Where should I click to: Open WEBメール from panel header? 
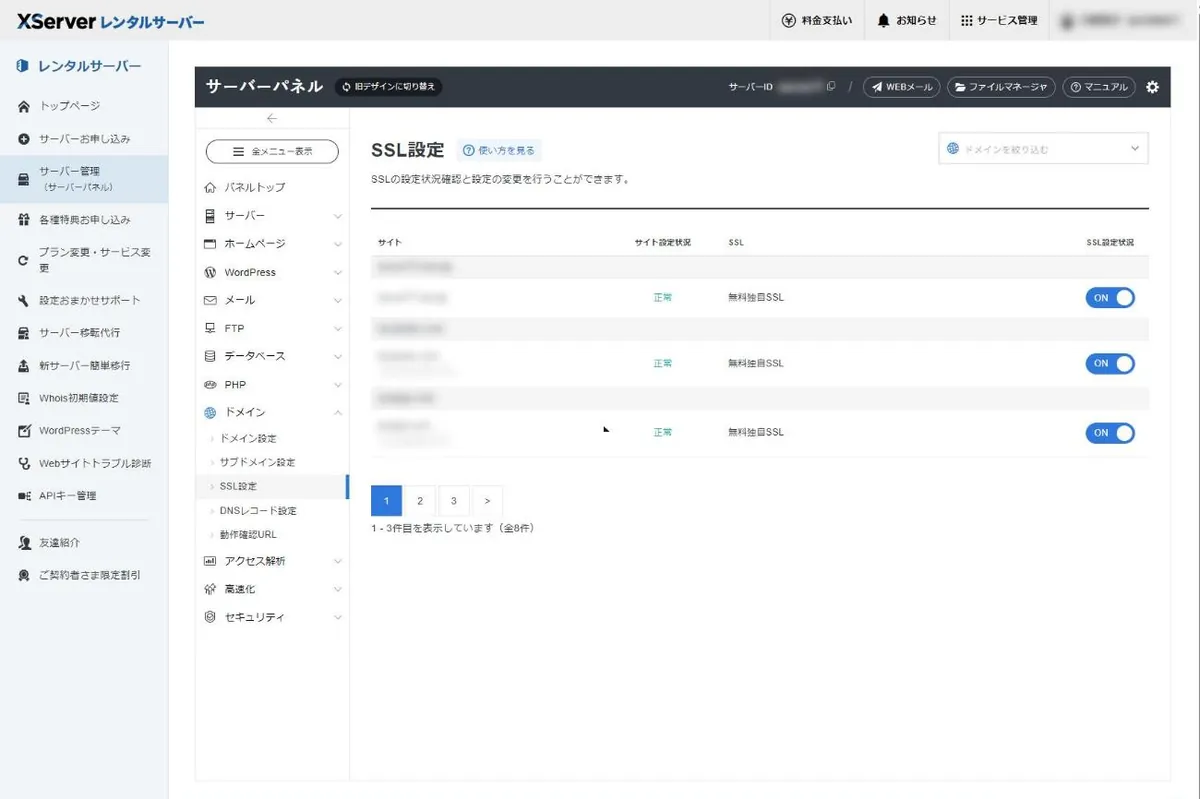[x=901, y=87]
